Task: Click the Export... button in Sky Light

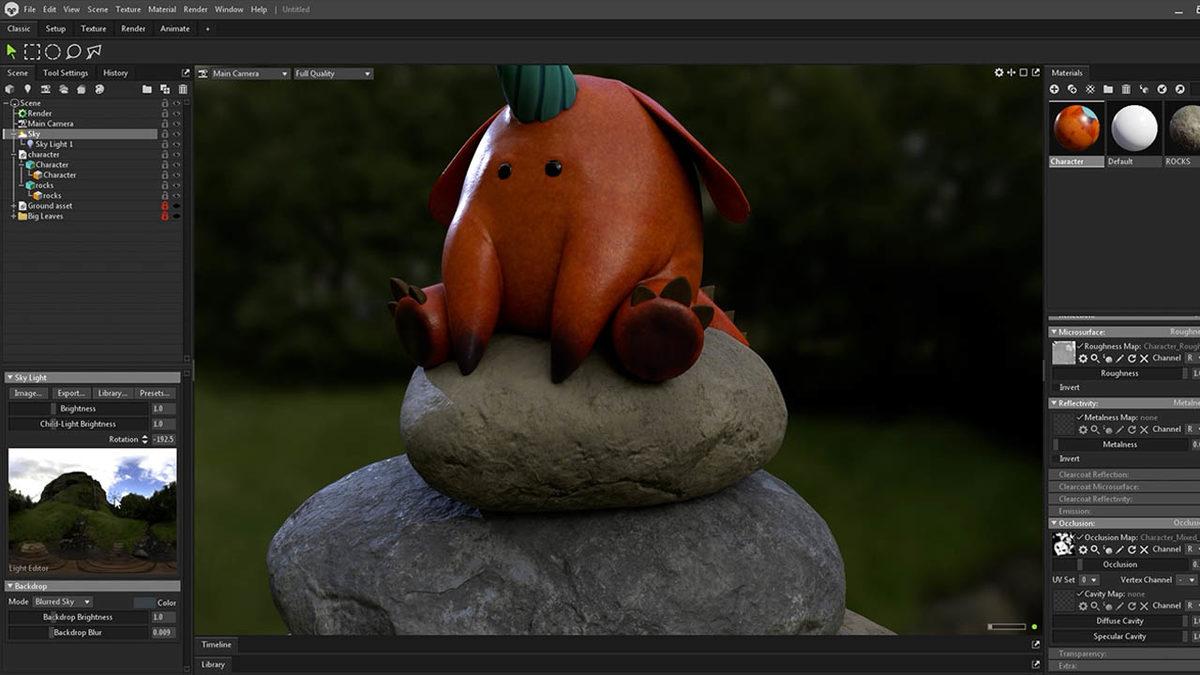Action: 71,393
